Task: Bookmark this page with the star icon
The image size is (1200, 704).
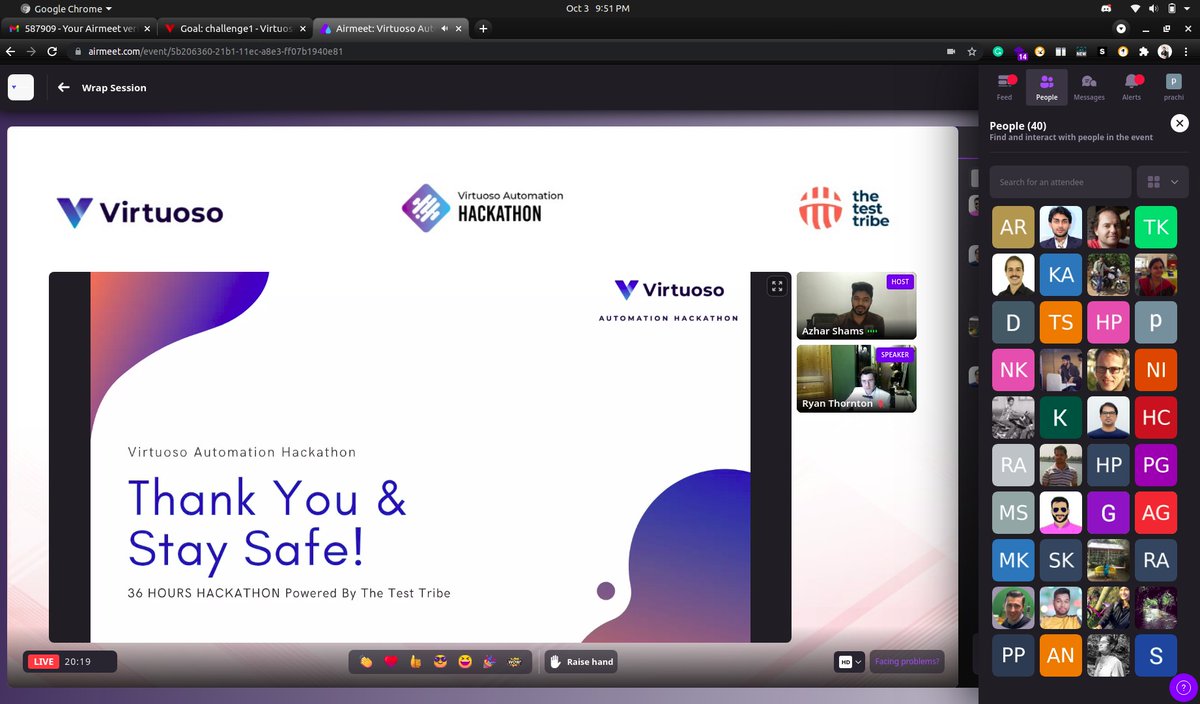Action: coord(972,51)
